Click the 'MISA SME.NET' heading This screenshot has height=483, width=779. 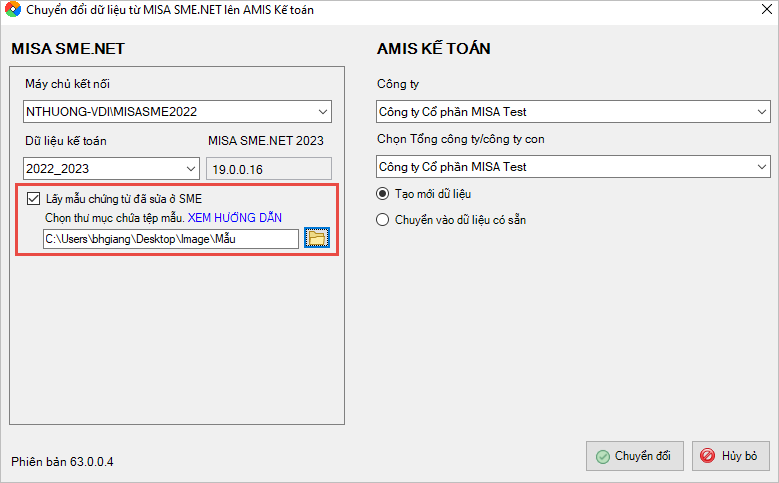click(68, 49)
